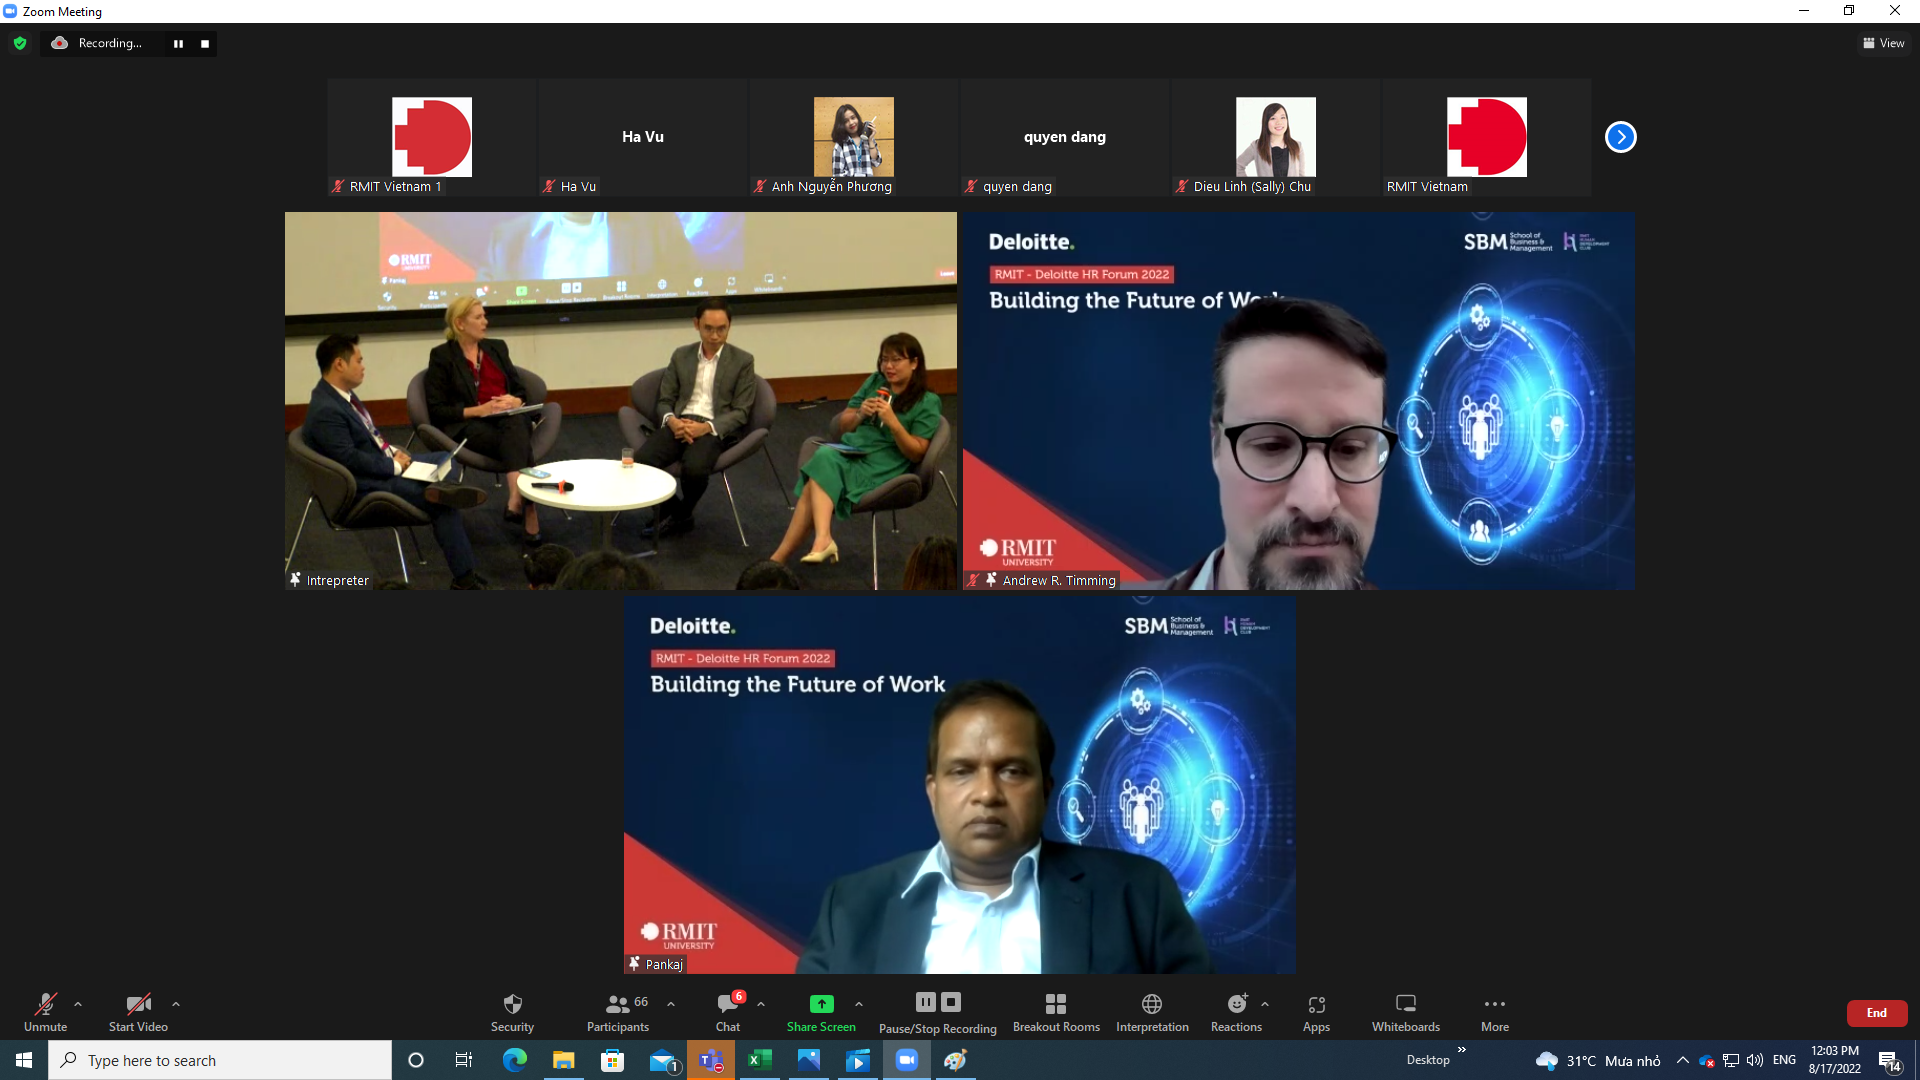Open the Windows Start menu
This screenshot has height=1080, width=1920.
point(24,1060)
